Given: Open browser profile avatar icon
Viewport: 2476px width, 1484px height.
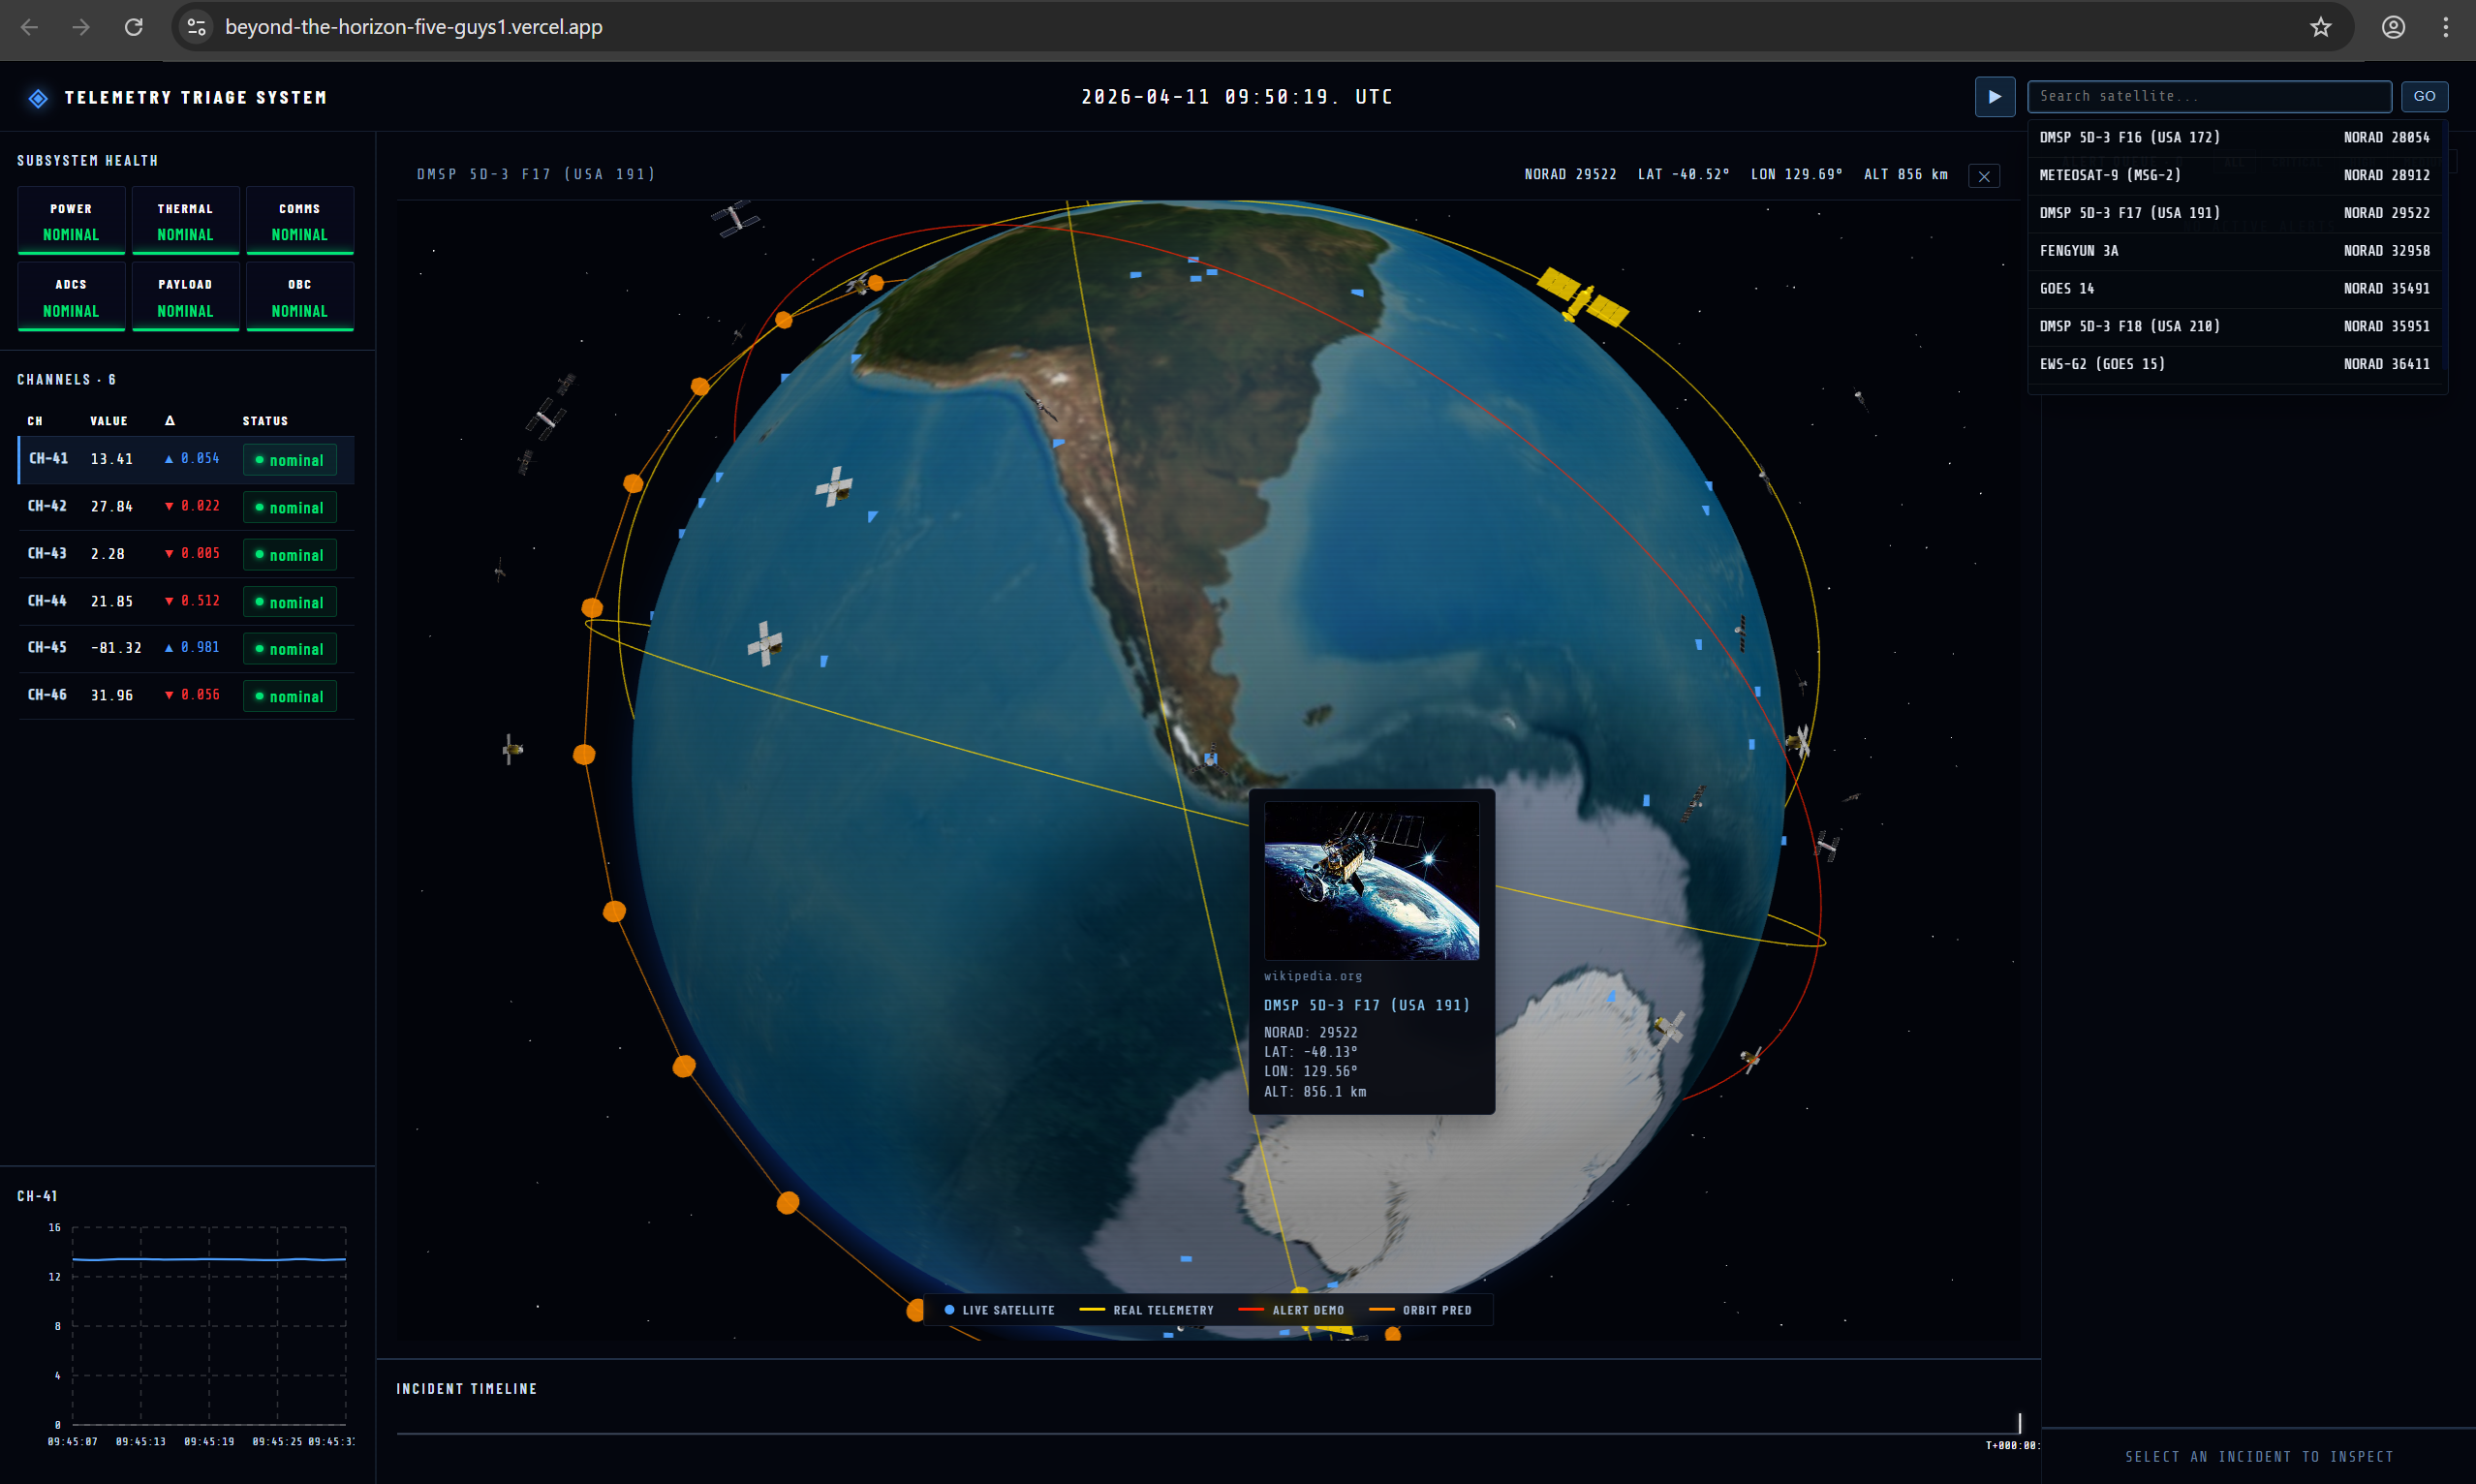Looking at the screenshot, I should click(x=2392, y=27).
